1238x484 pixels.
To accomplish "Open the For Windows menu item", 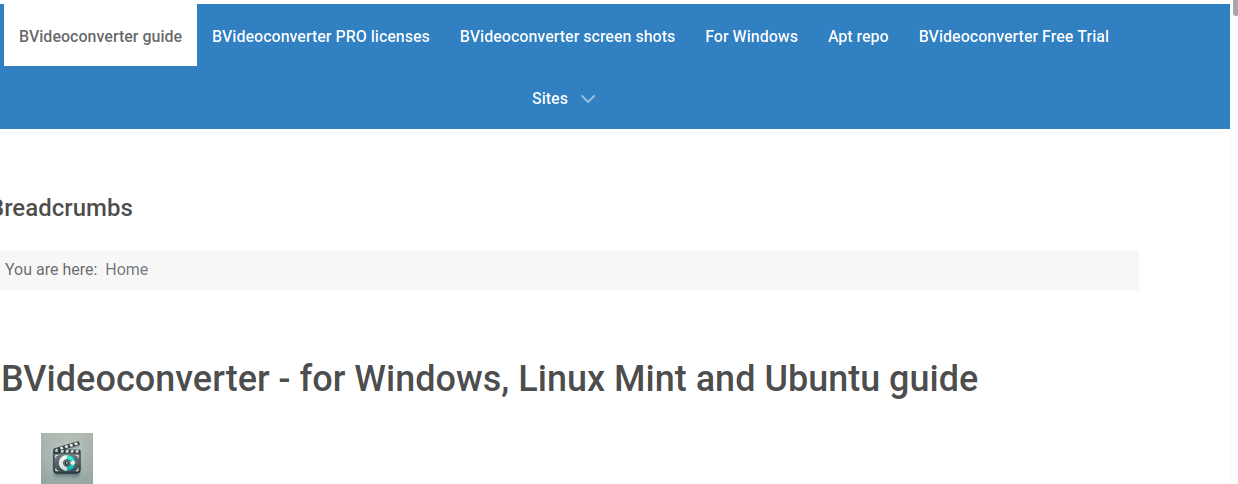I will 751,36.
